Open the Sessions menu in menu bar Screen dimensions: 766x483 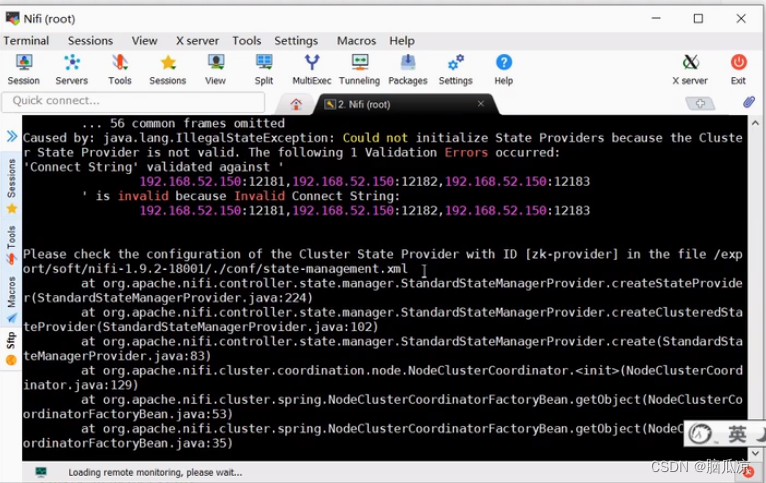[x=90, y=41]
